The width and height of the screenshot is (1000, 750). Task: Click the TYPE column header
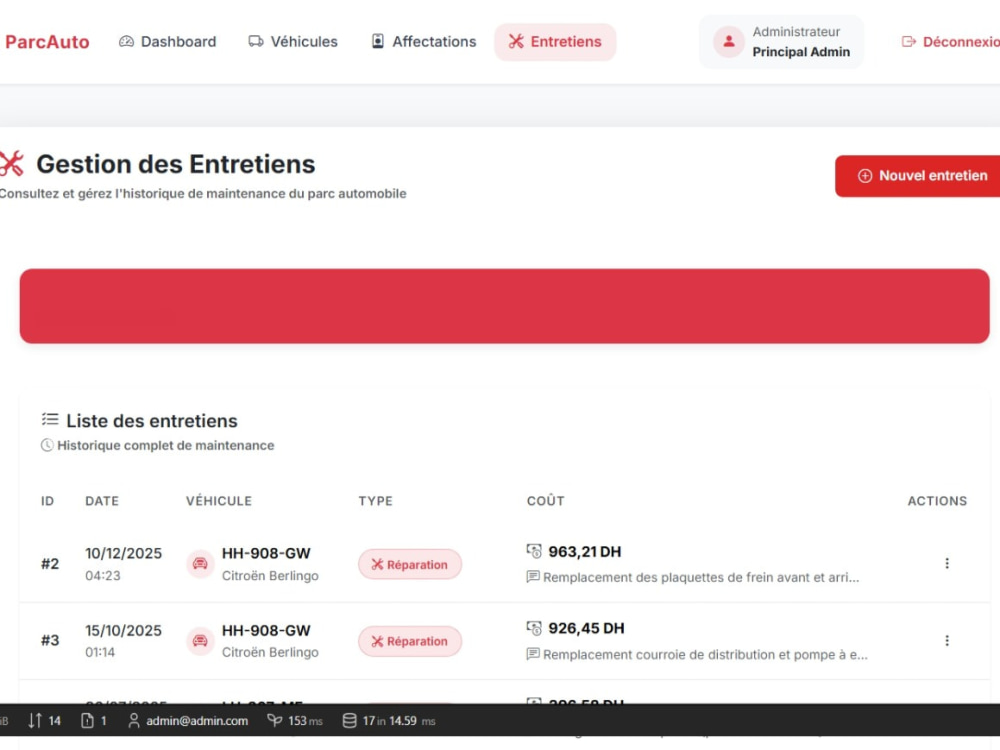[x=375, y=501]
